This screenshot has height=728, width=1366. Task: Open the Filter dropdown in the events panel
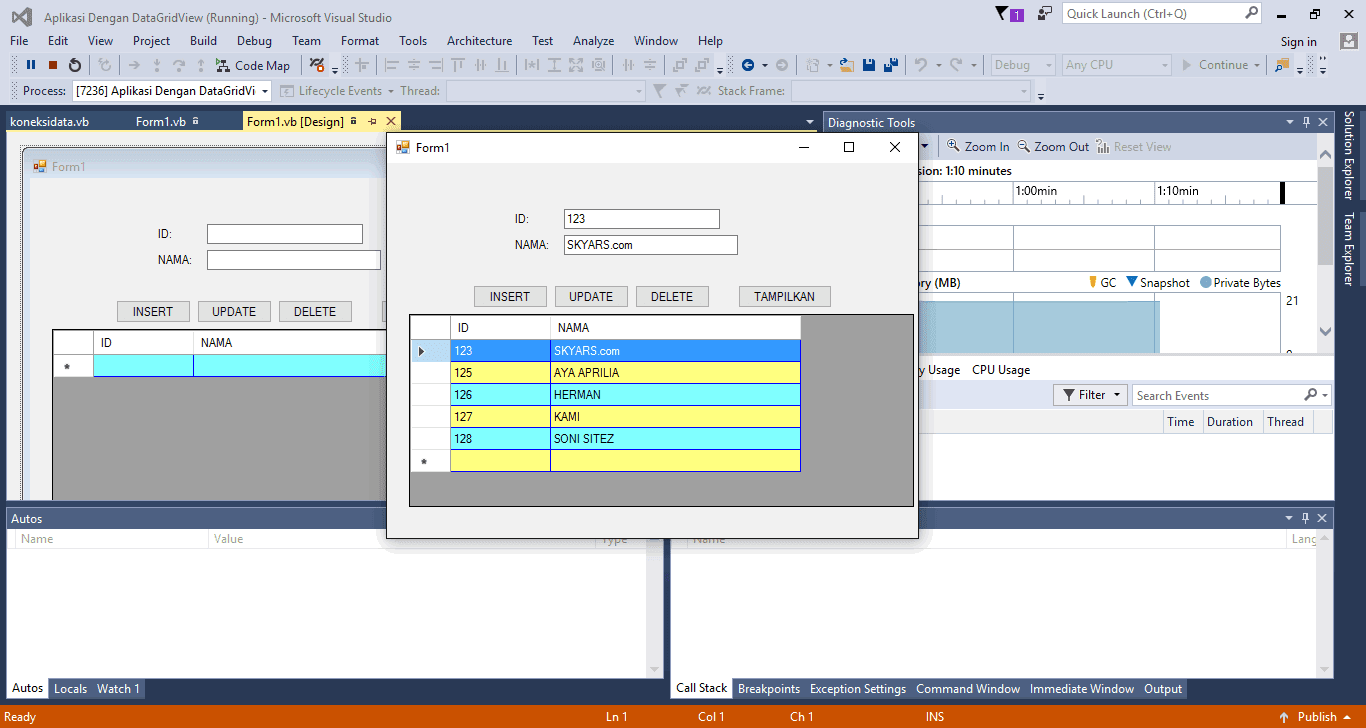point(1089,394)
